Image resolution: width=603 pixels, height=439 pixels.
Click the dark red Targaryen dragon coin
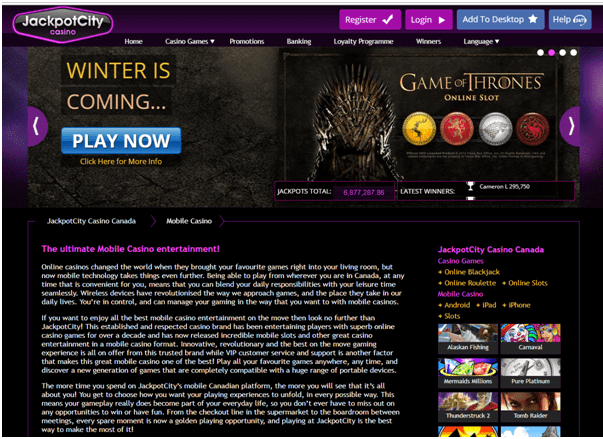point(533,129)
